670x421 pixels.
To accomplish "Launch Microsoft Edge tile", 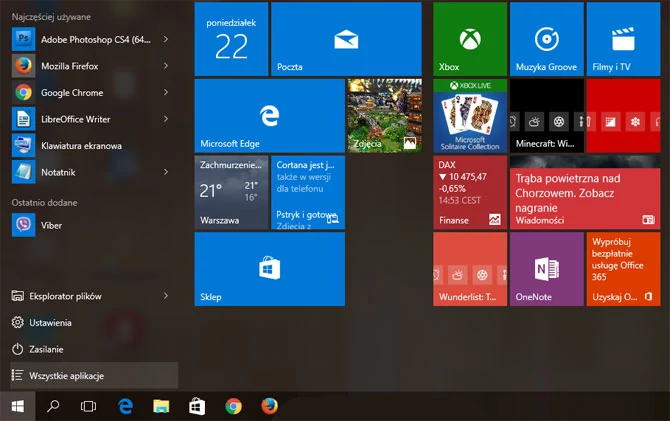I will click(270, 115).
